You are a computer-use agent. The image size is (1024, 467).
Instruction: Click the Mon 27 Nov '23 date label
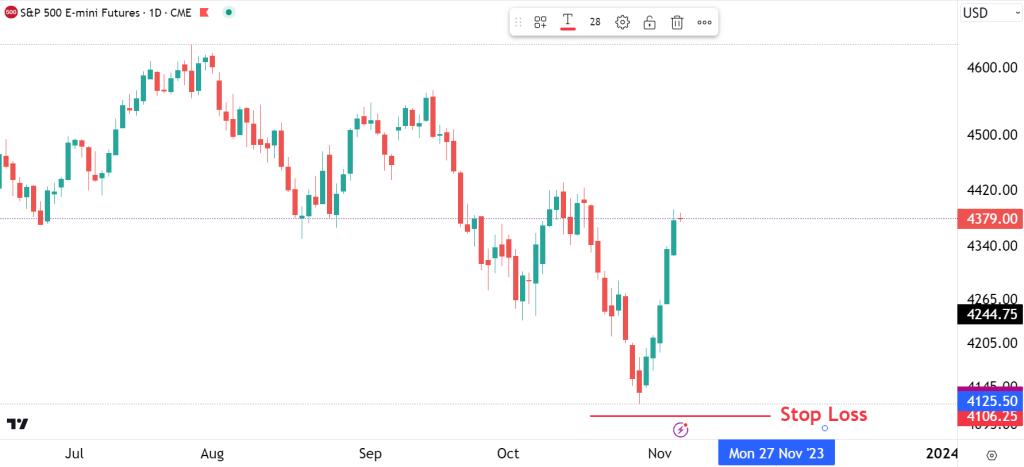[776, 453]
